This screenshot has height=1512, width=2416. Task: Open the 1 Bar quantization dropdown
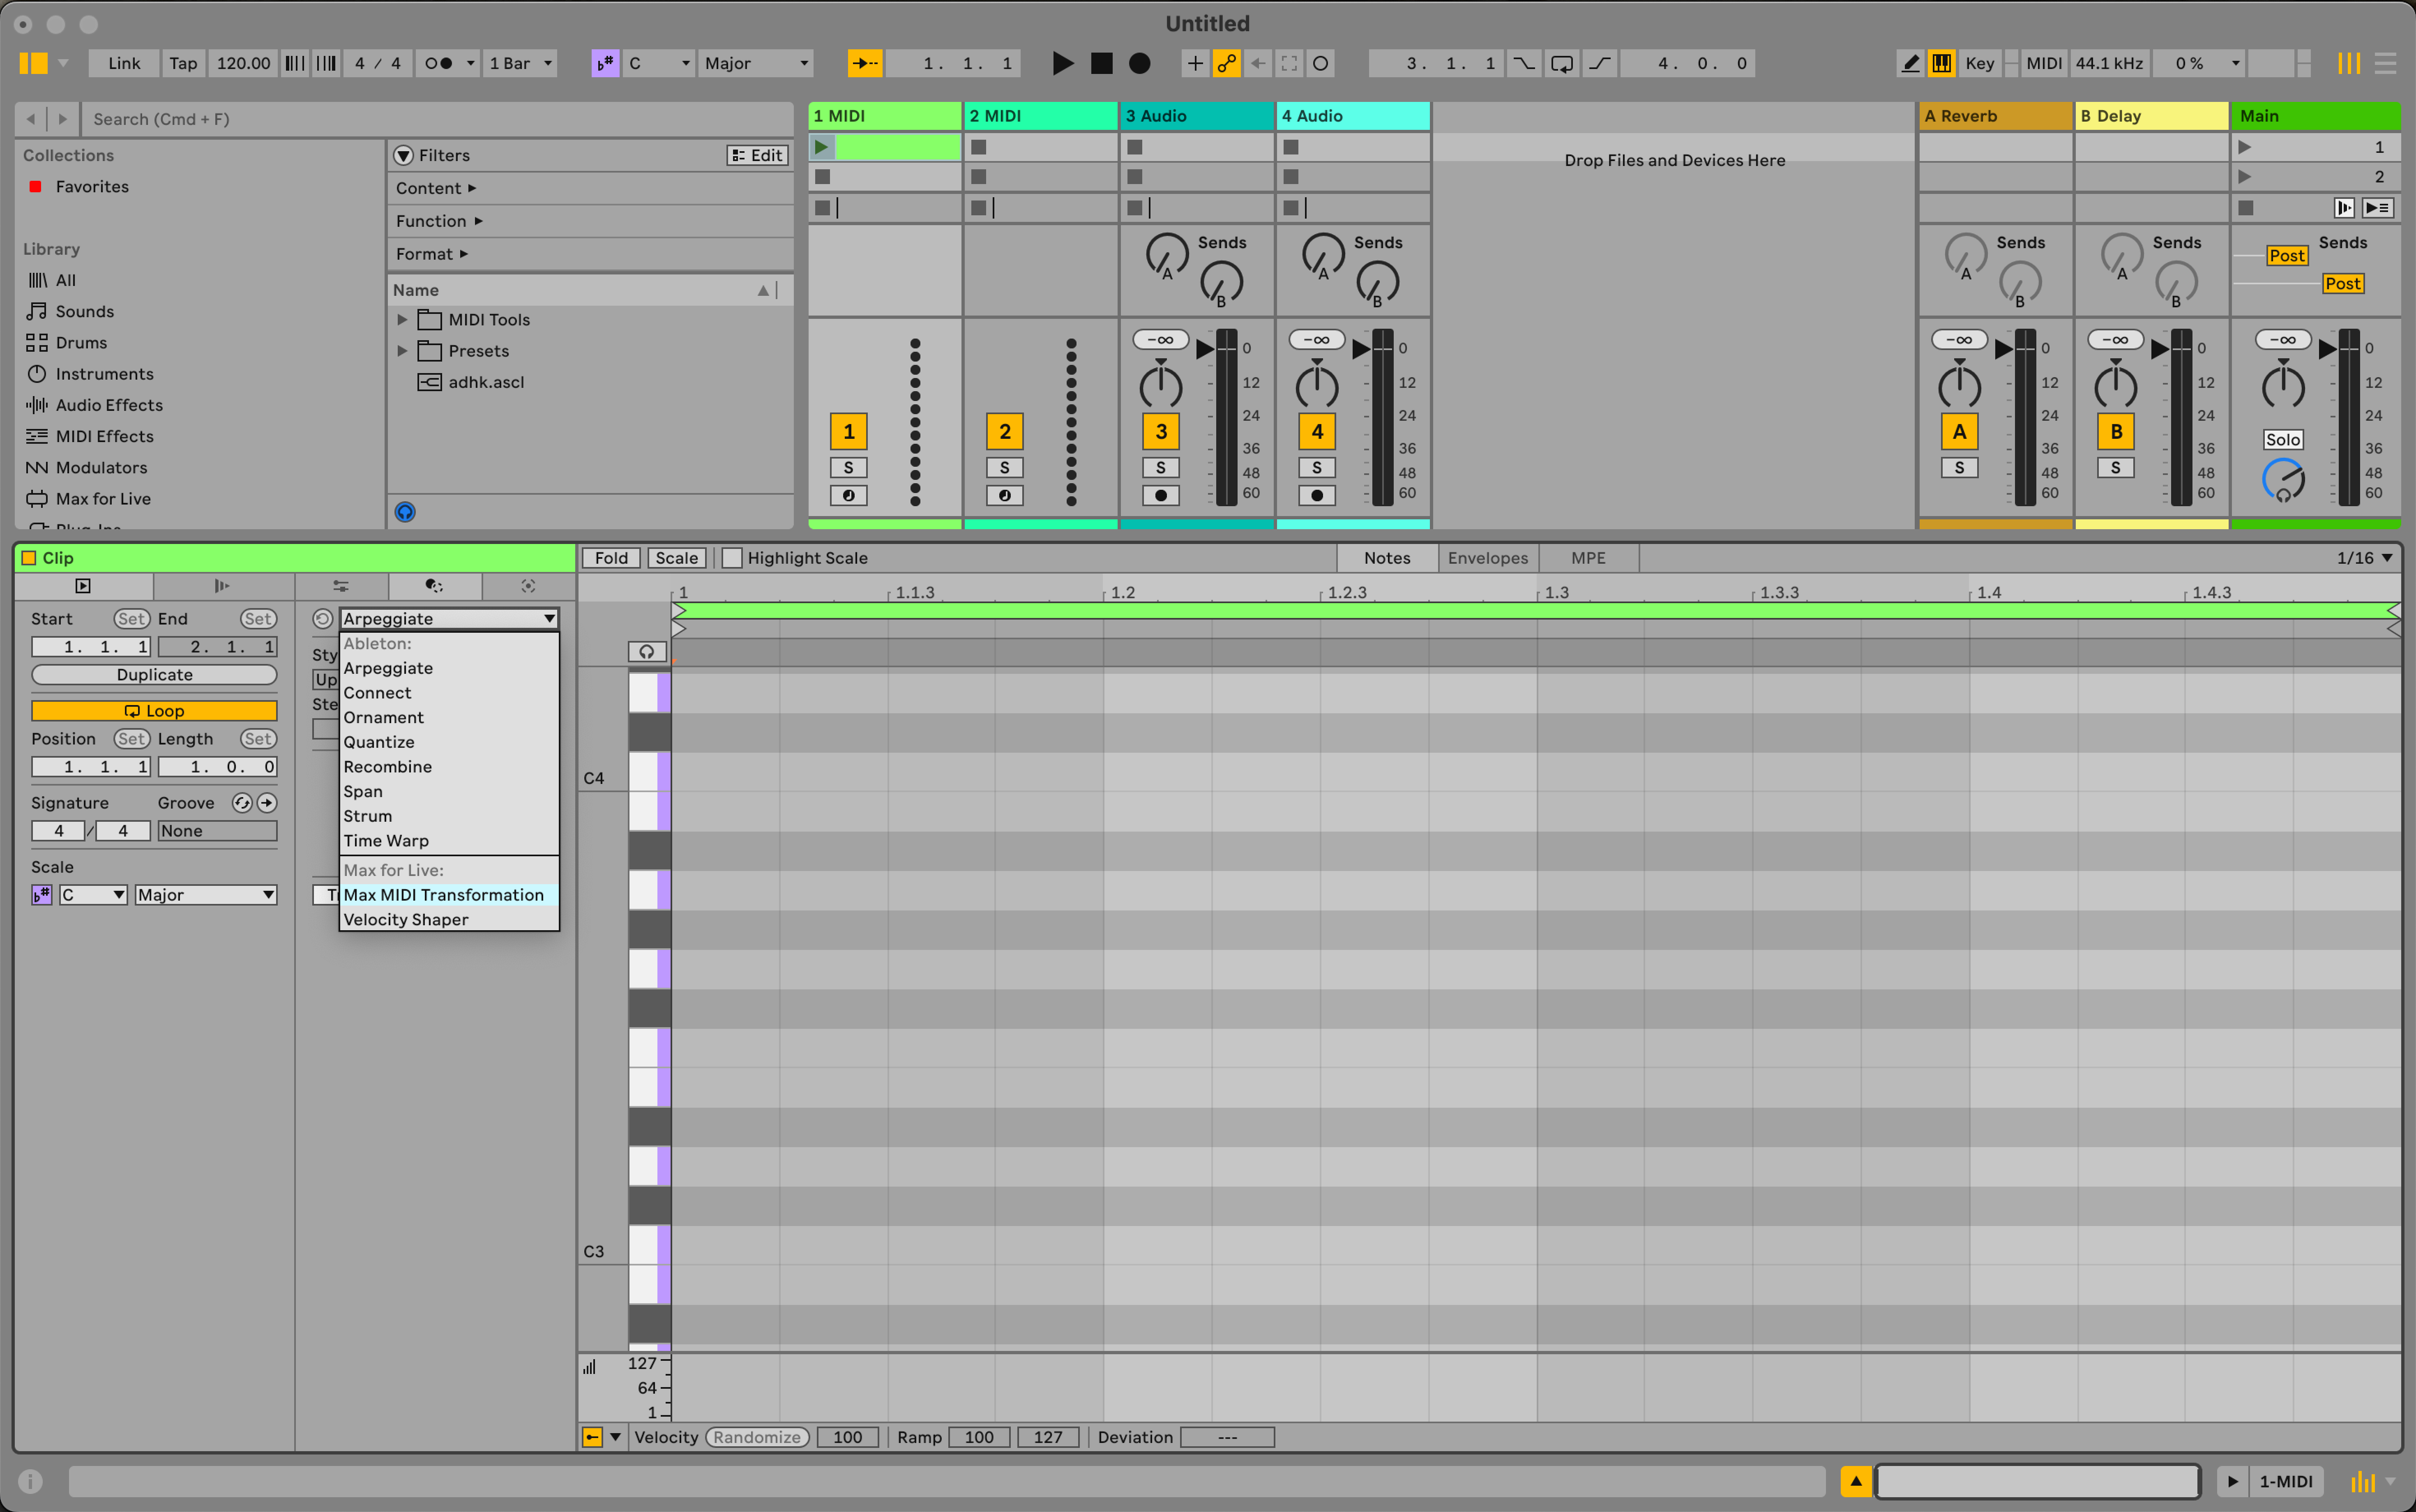point(520,63)
